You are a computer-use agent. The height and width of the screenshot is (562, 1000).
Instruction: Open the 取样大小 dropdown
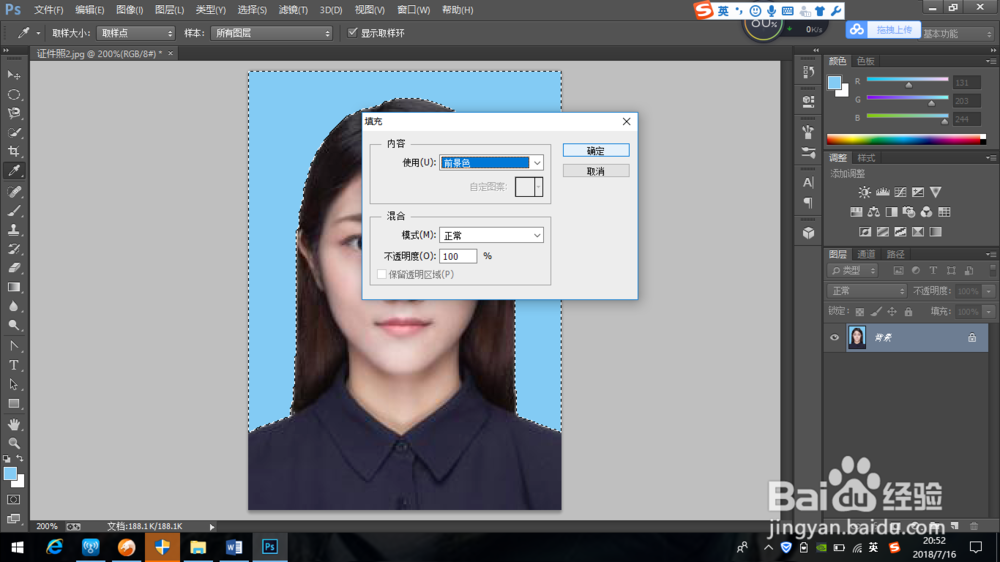pyautogui.click(x=136, y=33)
